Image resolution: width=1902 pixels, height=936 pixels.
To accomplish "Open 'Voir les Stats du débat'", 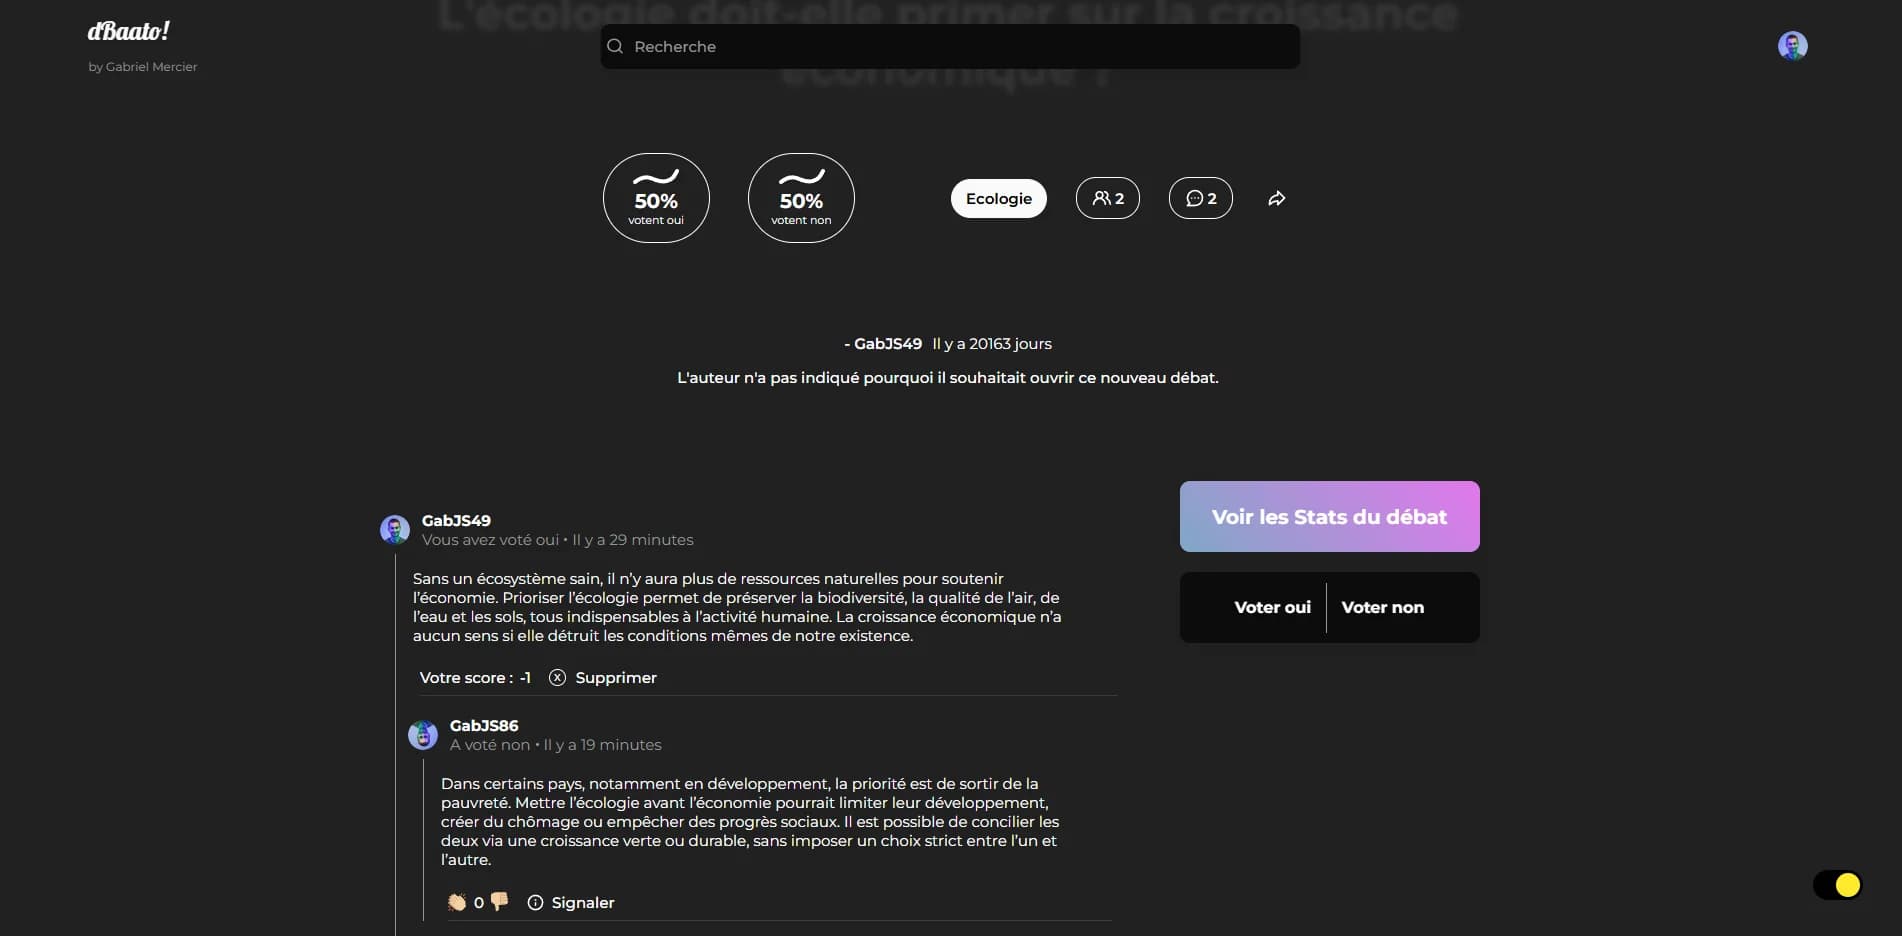I will click(1329, 517).
